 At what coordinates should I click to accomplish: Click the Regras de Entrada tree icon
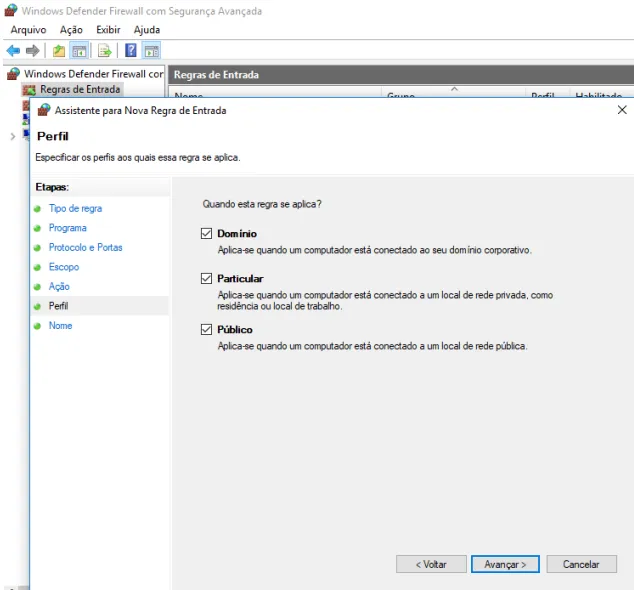pyautogui.click(x=29, y=90)
